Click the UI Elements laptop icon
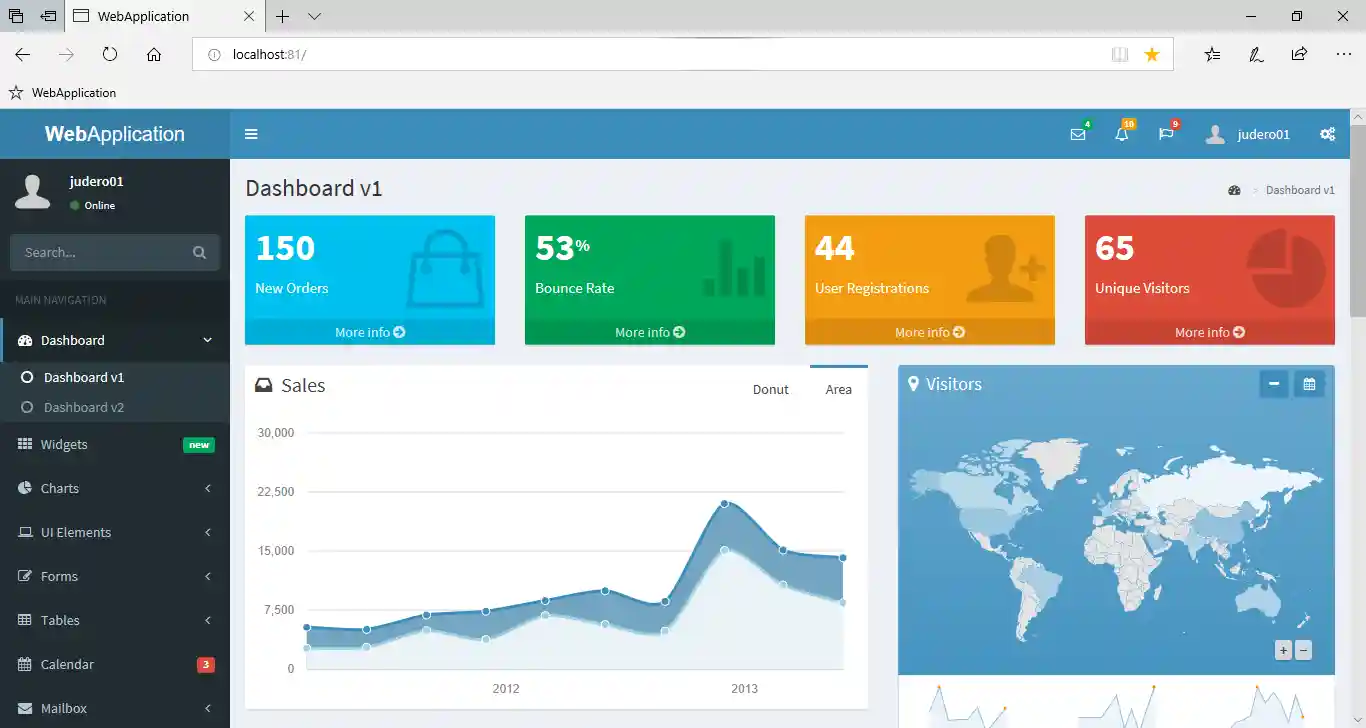The width and height of the screenshot is (1366, 728). (x=25, y=532)
